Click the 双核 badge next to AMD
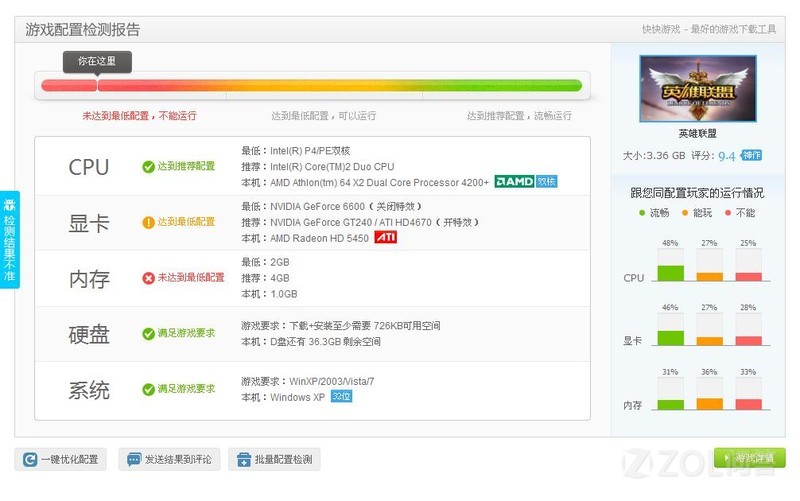This screenshot has width=800, height=501. click(546, 182)
